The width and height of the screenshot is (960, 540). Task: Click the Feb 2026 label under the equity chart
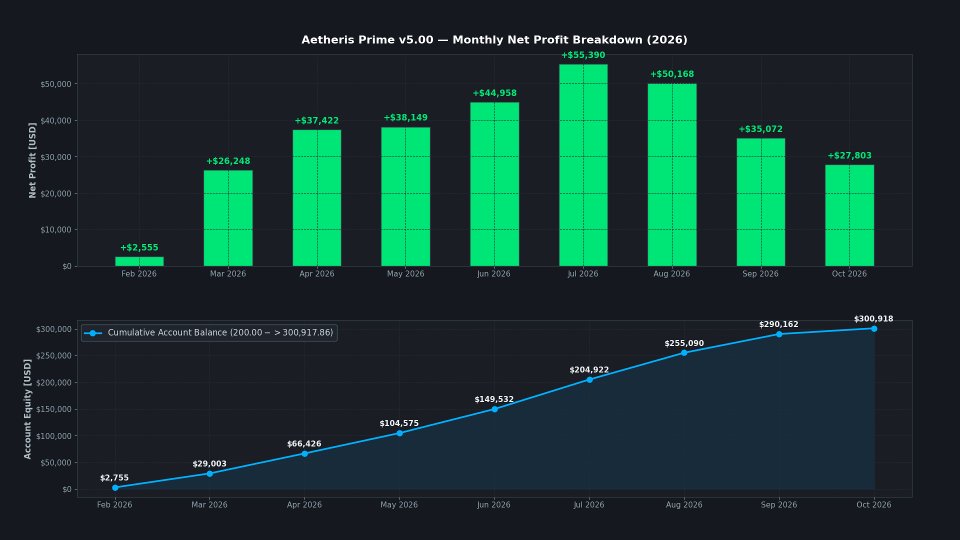coord(114,504)
